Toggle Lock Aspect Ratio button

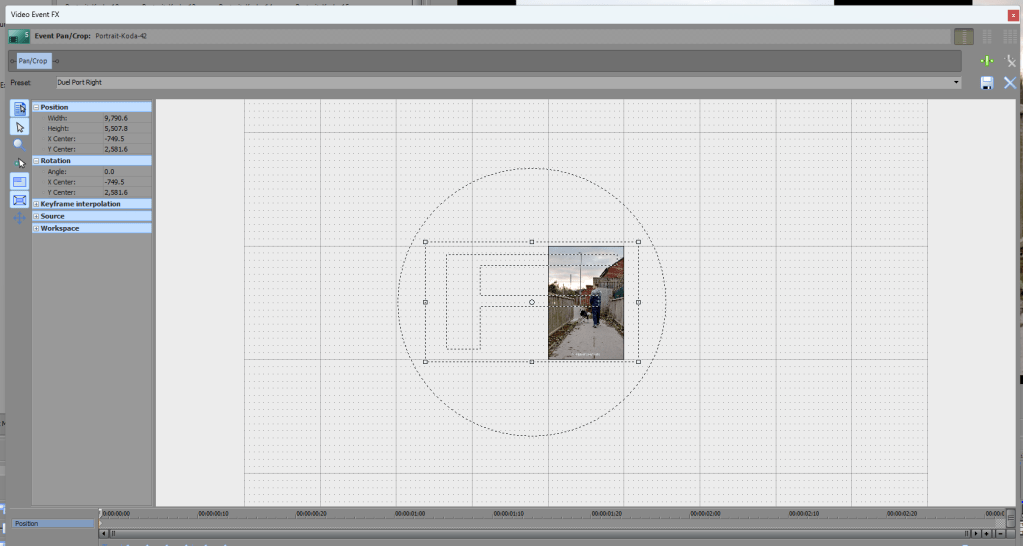(19, 181)
